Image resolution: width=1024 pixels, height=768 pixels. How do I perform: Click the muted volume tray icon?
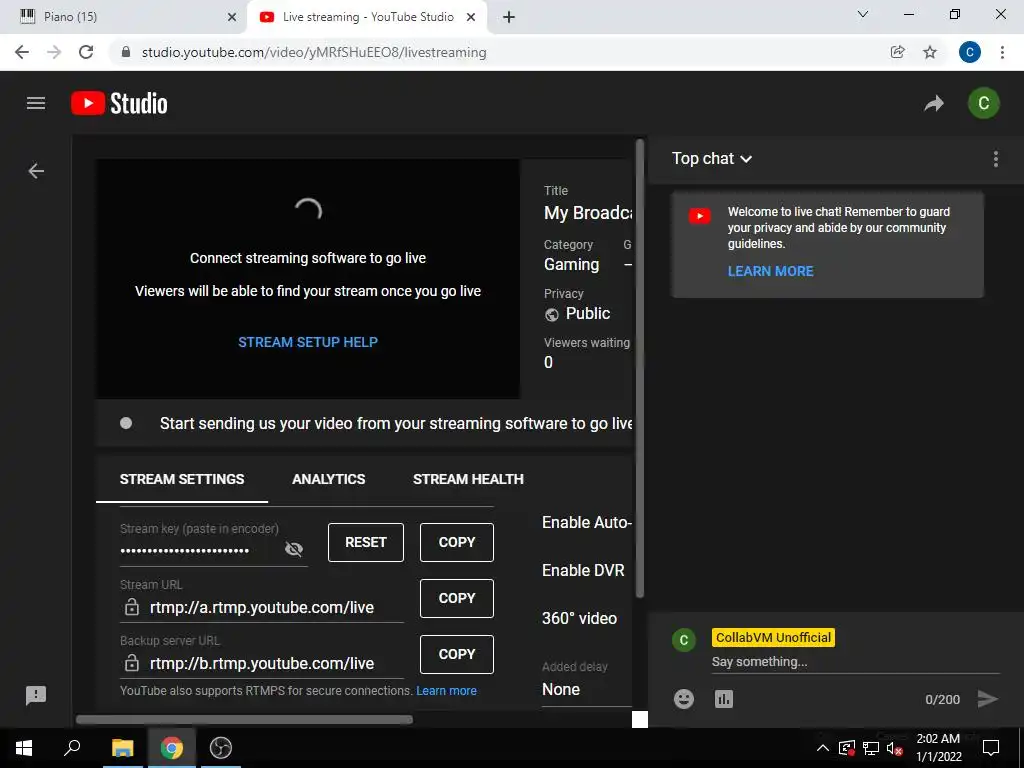click(x=895, y=748)
